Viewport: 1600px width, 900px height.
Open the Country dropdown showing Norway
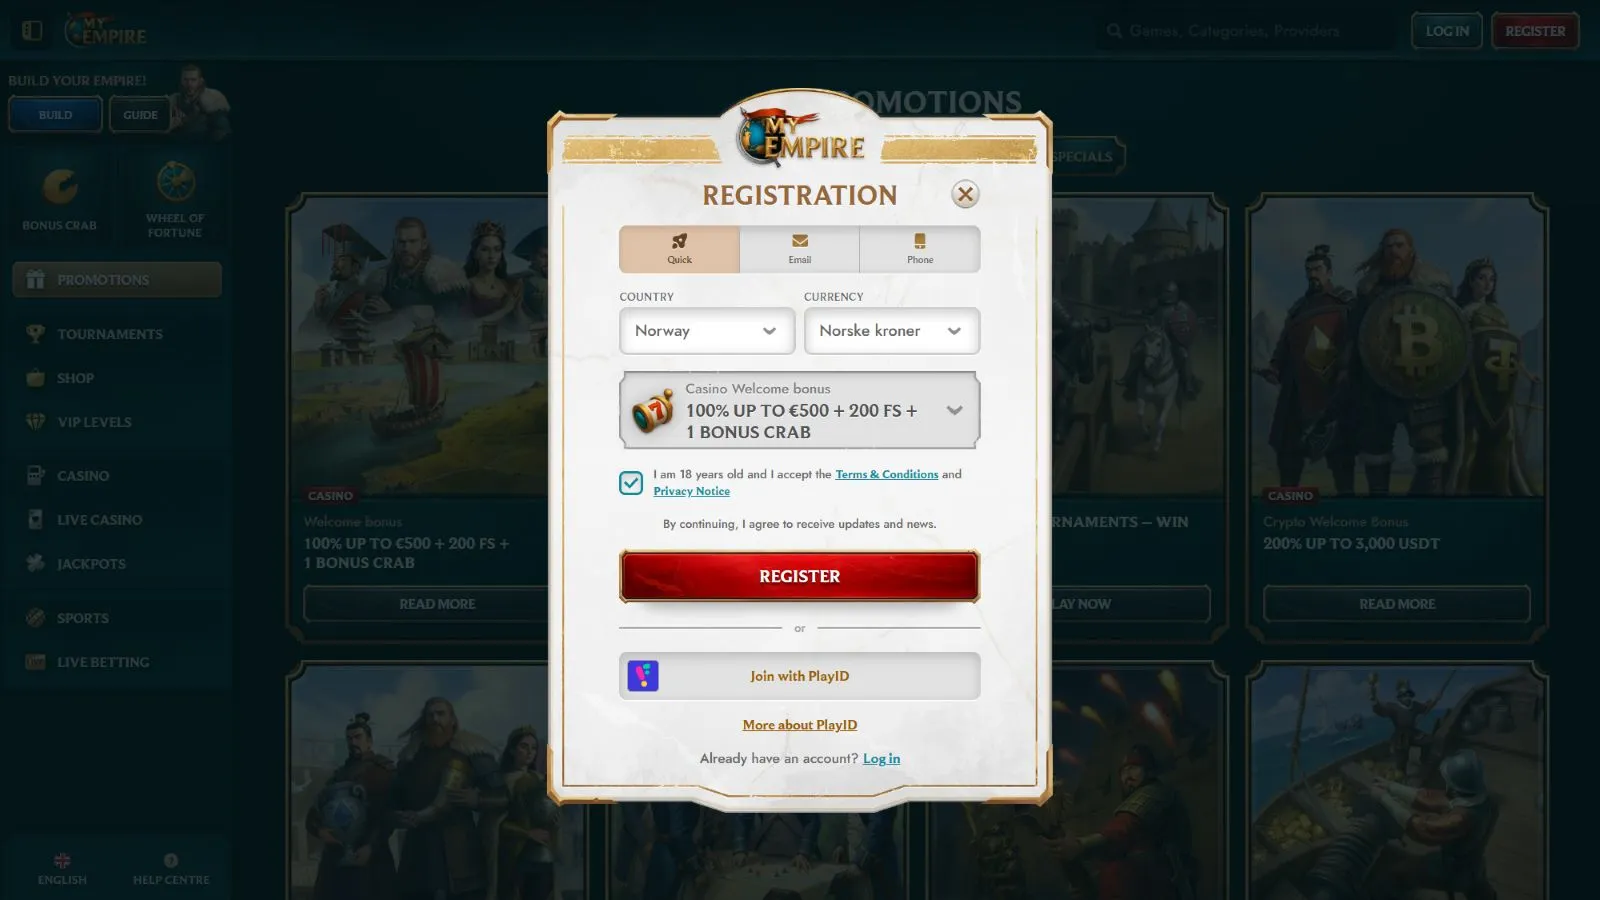[707, 331]
